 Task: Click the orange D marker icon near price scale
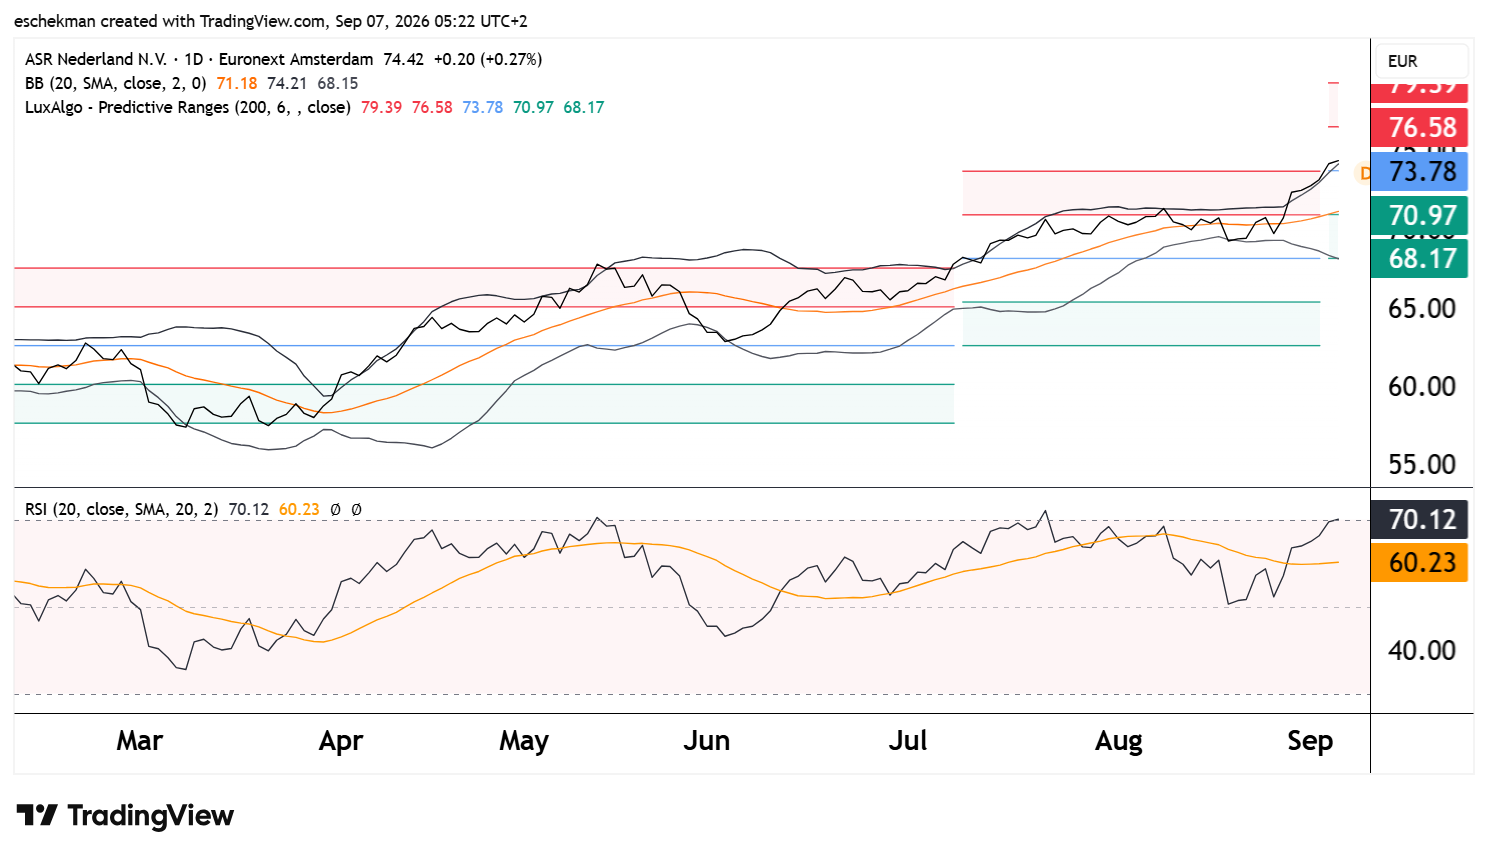(1364, 173)
